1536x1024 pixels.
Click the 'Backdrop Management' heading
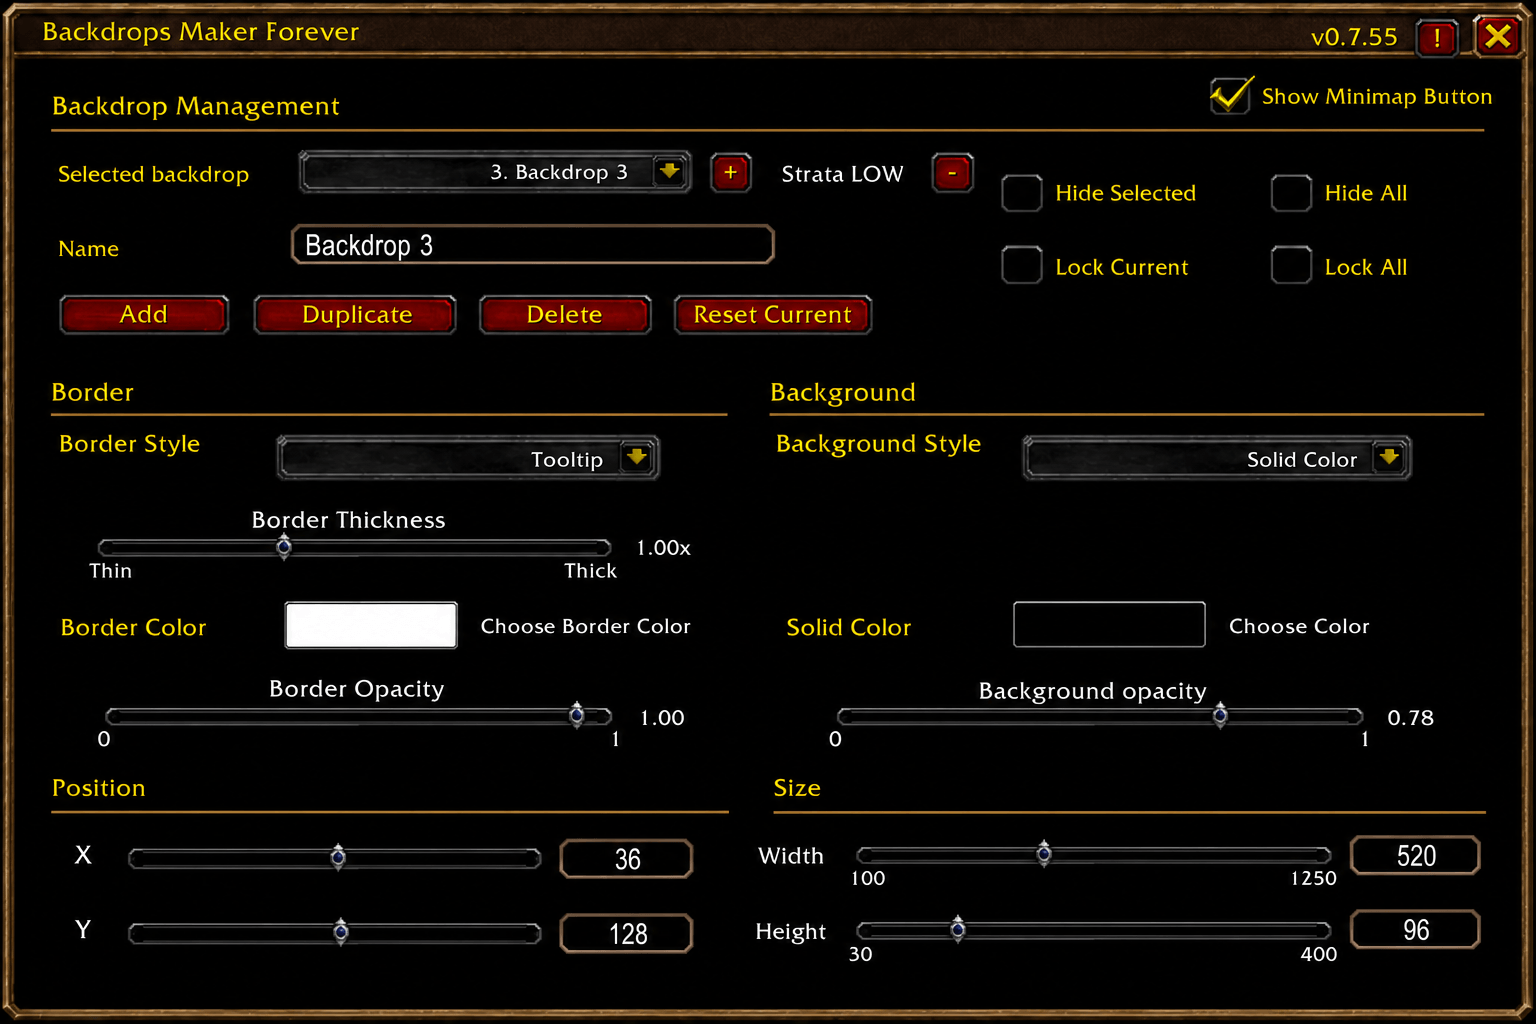[196, 106]
